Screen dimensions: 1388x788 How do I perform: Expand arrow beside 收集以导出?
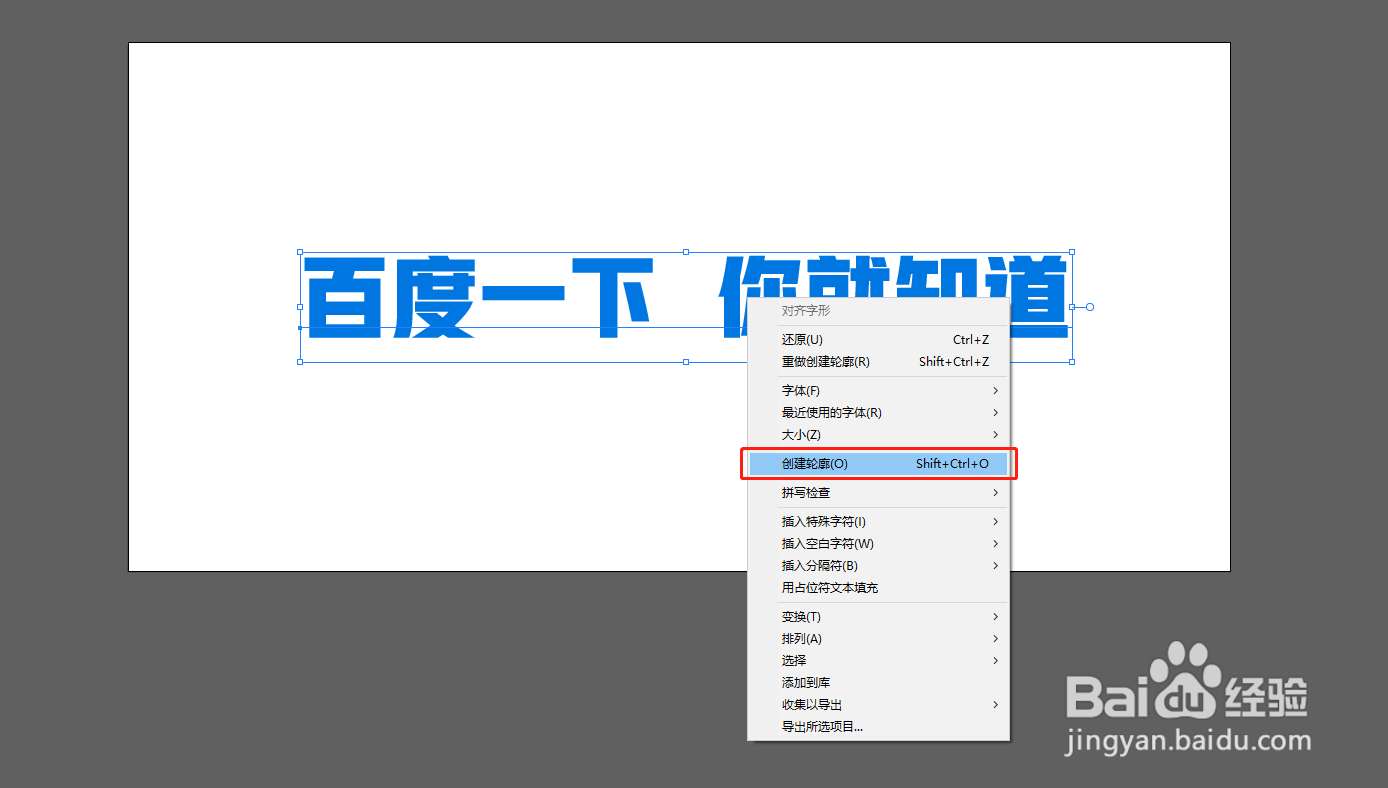[x=996, y=705]
